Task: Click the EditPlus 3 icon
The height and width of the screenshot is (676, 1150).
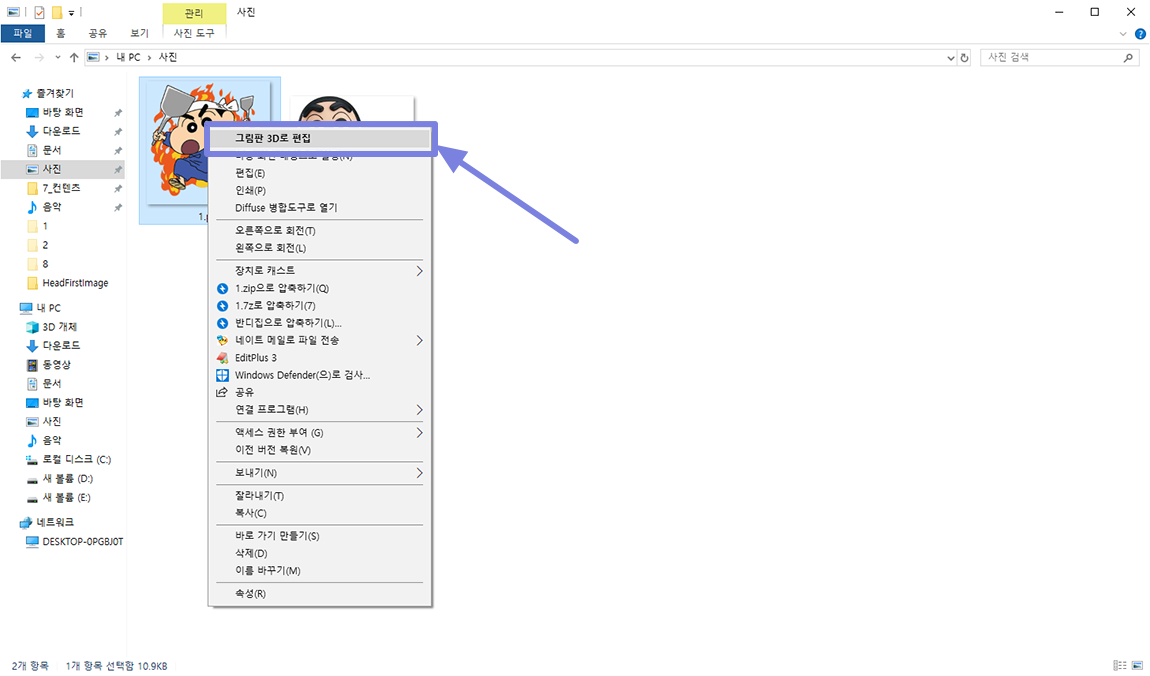Action: coord(222,358)
